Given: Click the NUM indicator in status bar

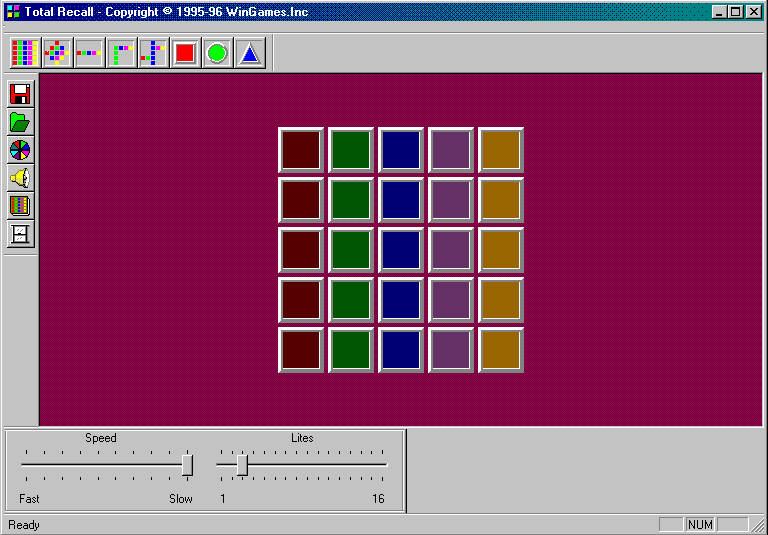Looking at the screenshot, I should point(700,525).
